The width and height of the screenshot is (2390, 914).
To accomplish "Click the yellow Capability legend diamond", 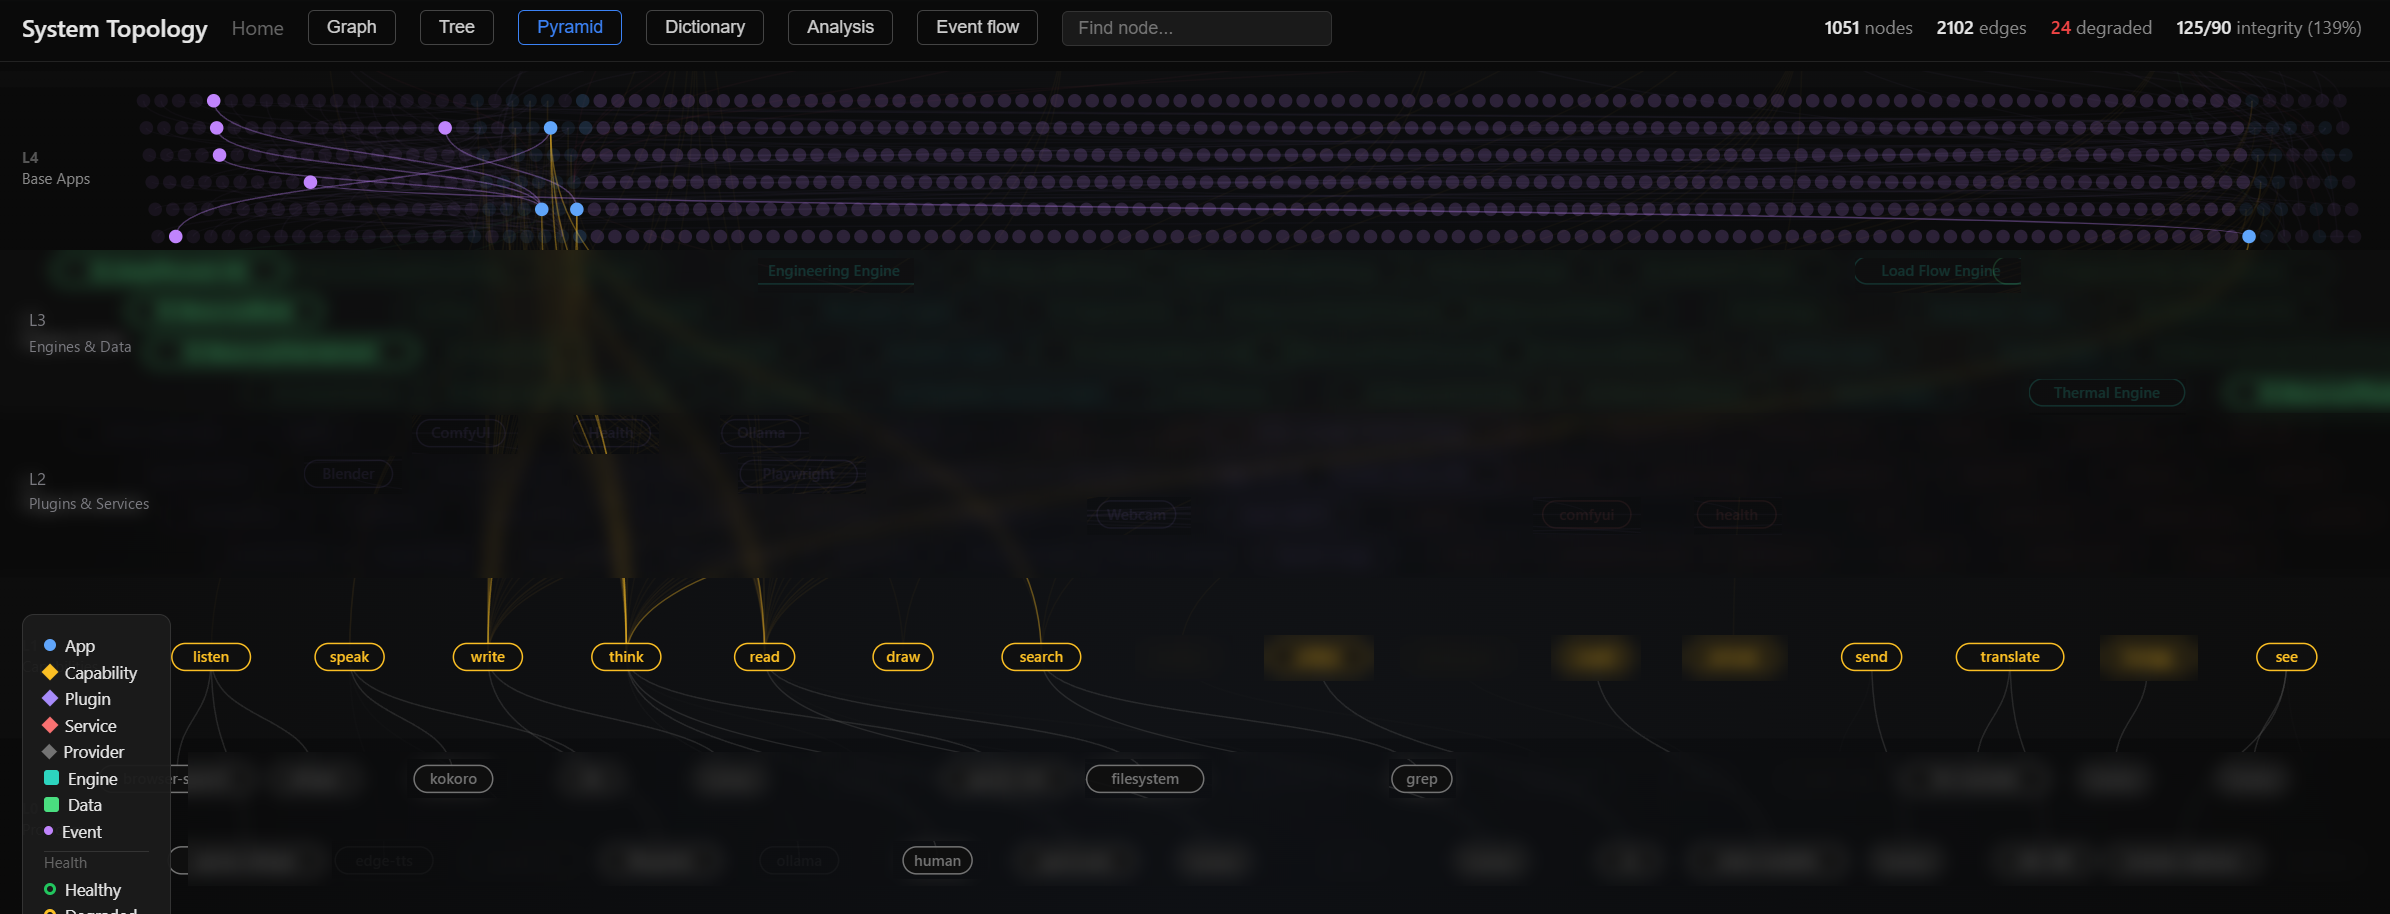I will pos(50,672).
